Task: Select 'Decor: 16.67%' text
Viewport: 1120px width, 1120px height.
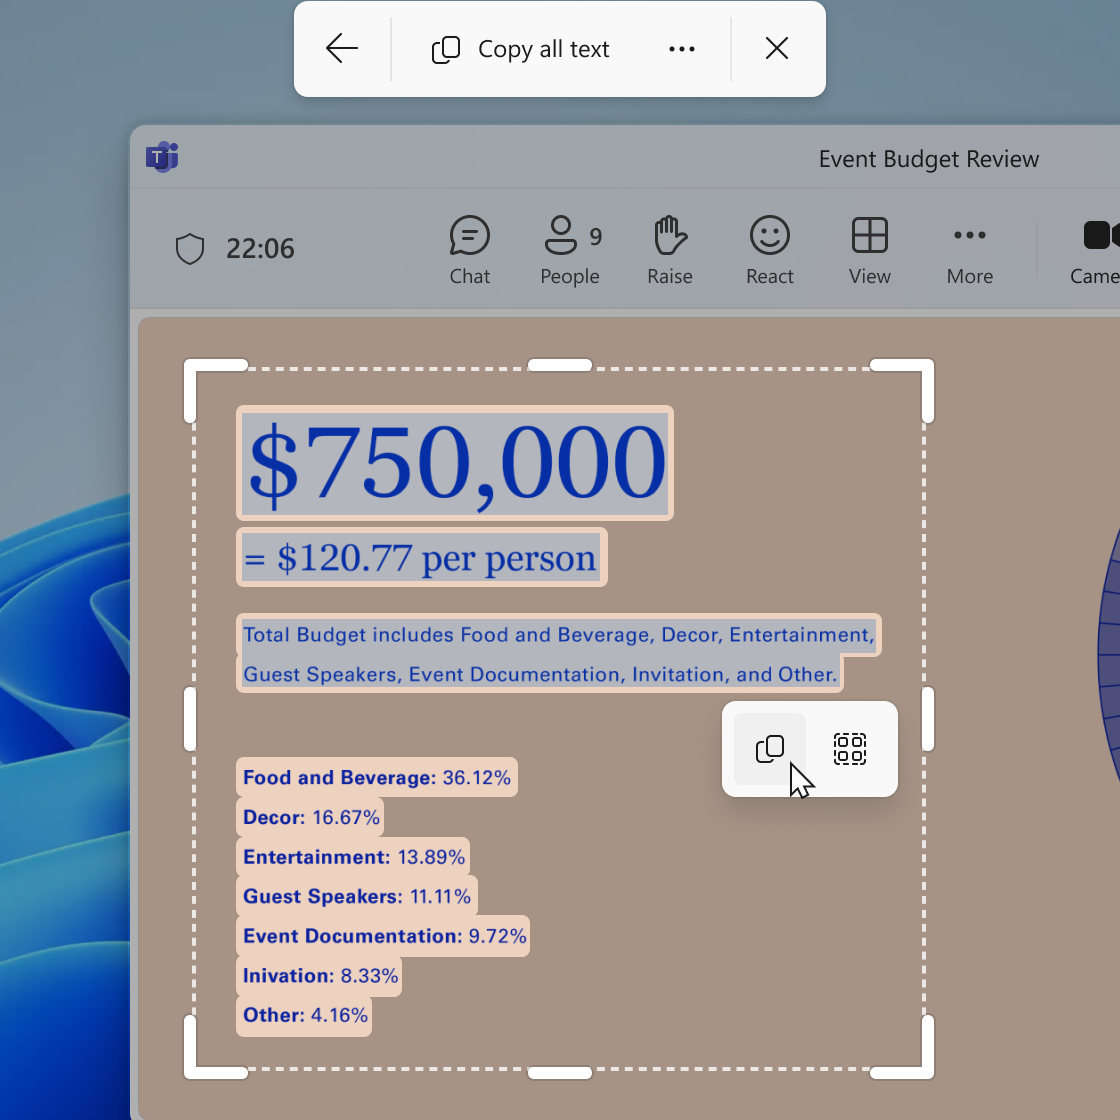Action: point(310,817)
